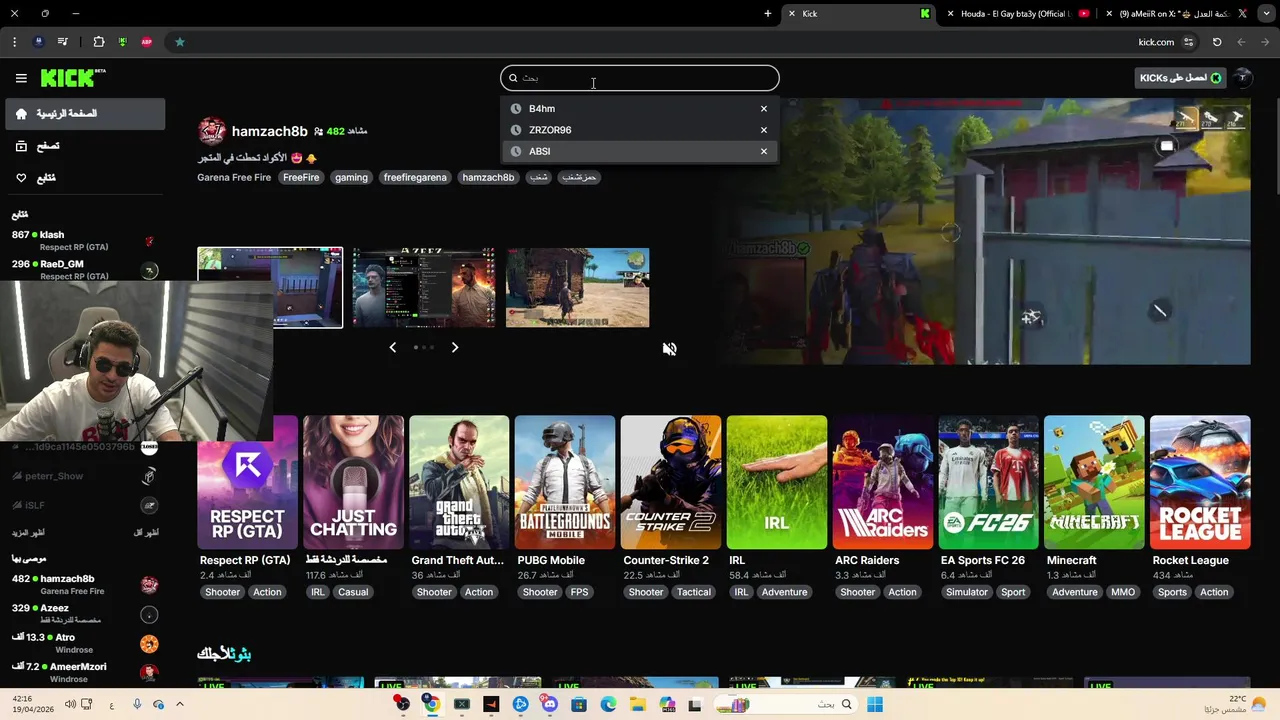
Task: Open the Windows Start menu
Action: pos(875,704)
